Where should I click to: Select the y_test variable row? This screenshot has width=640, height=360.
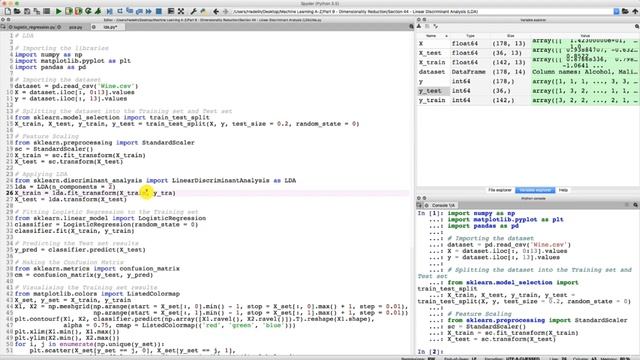[x=528, y=91]
